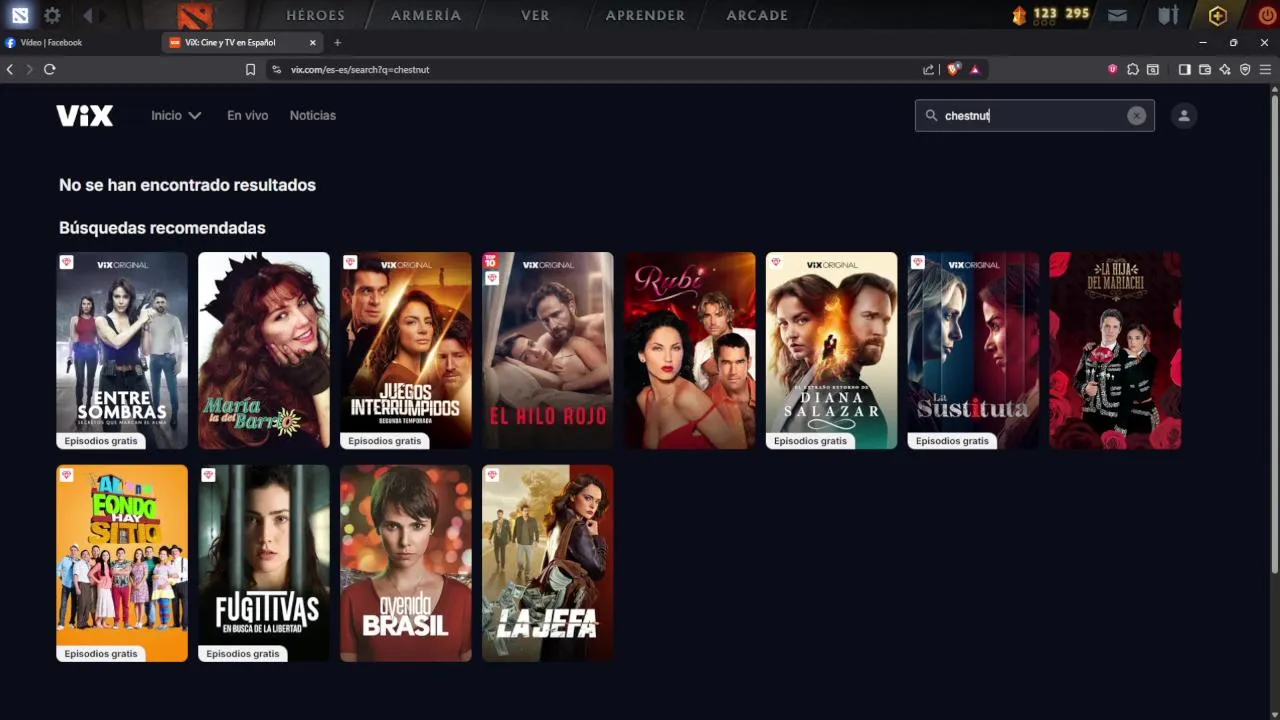1280x720 pixels.
Task: Bookmark this page icon
Action: pos(250,69)
